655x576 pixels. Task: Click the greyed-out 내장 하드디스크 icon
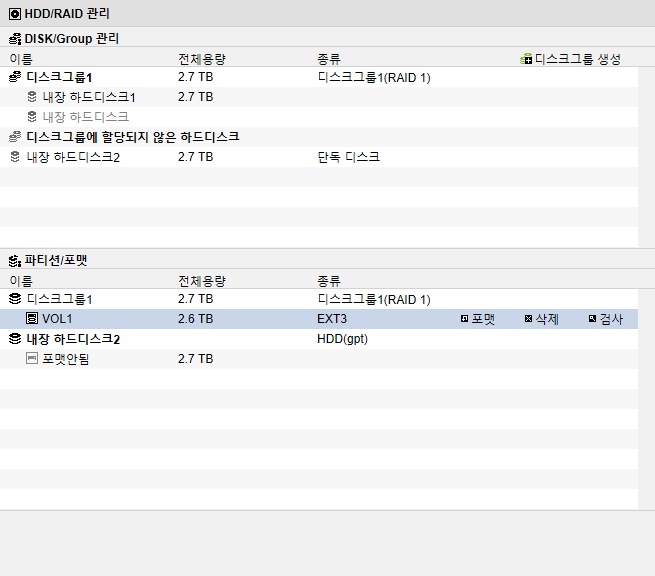(32, 117)
